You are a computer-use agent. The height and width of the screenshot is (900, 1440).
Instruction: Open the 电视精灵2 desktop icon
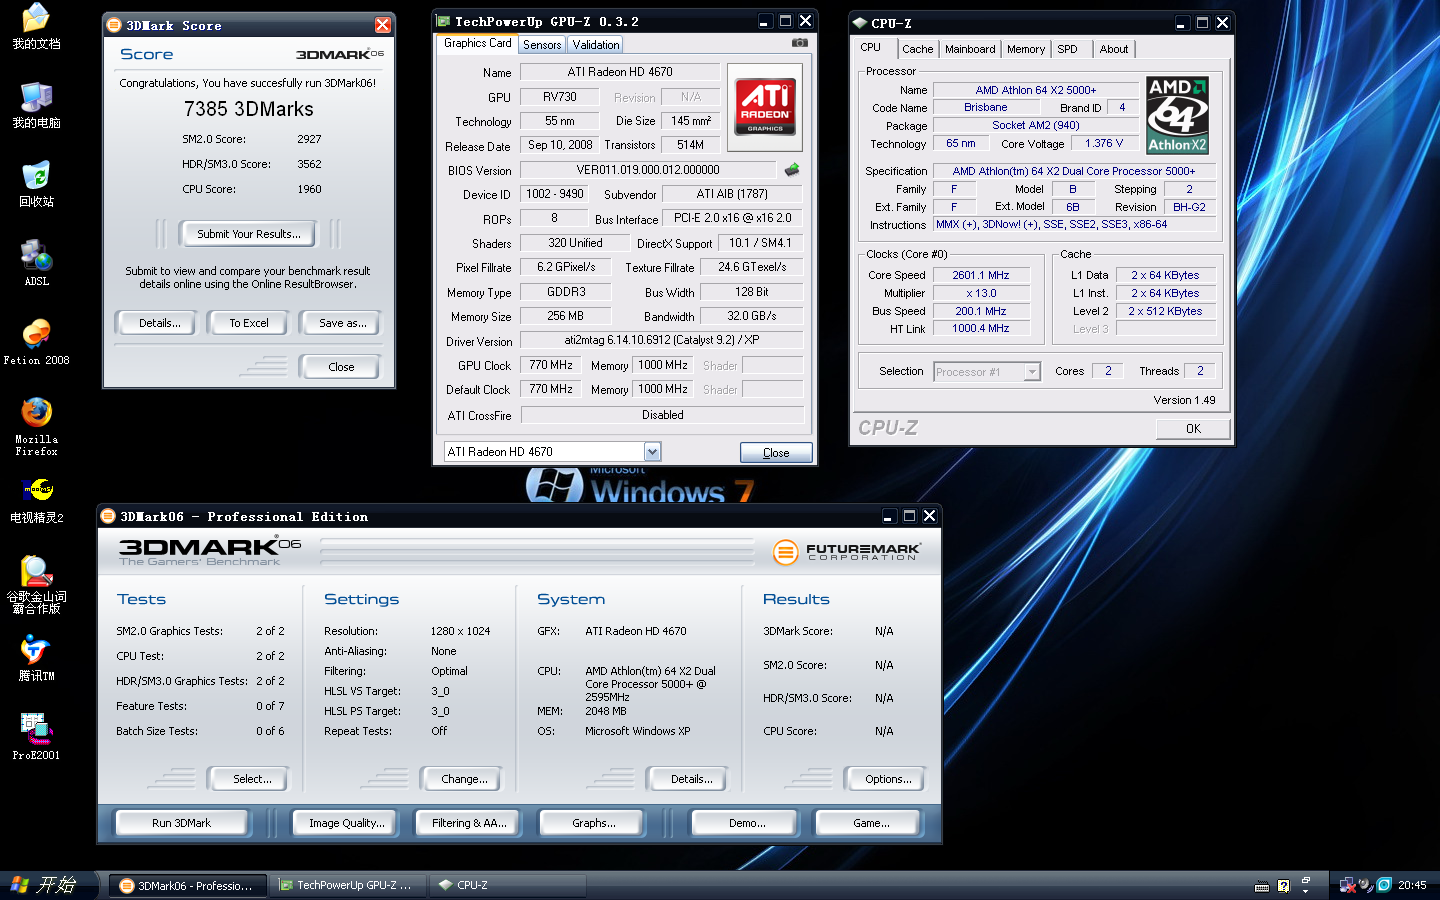point(36,500)
